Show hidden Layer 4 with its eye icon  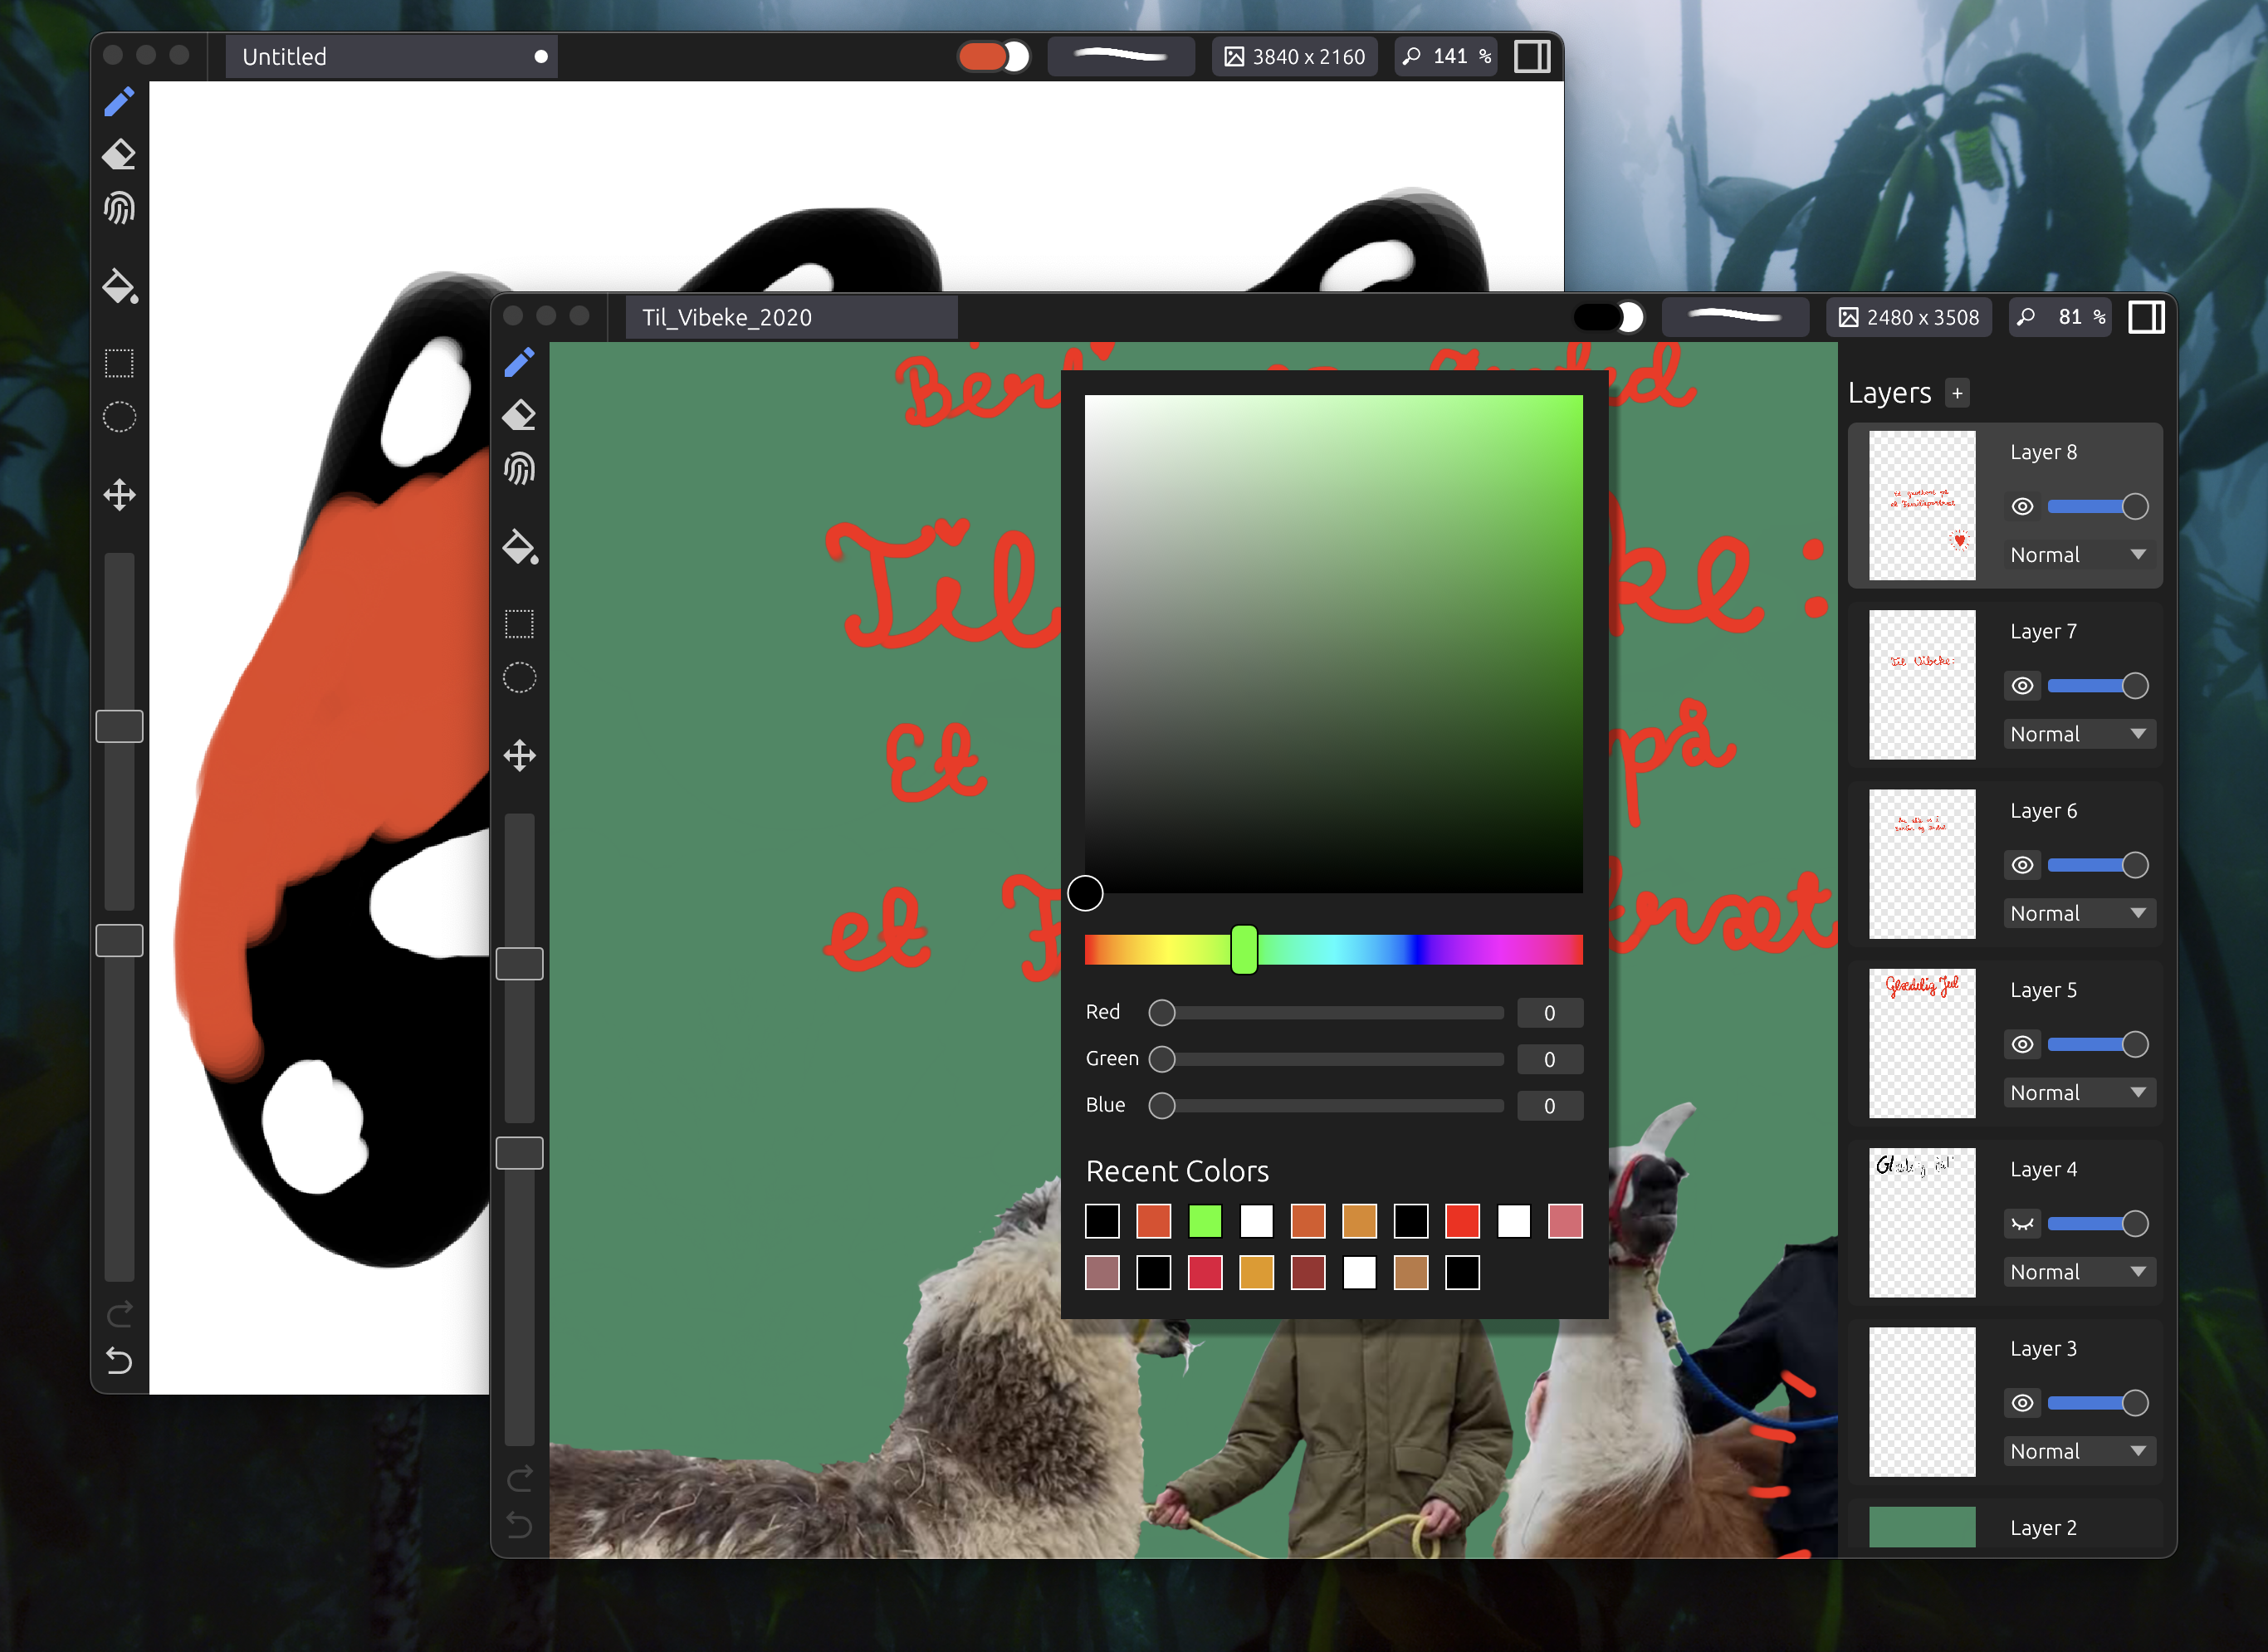coord(2022,1223)
